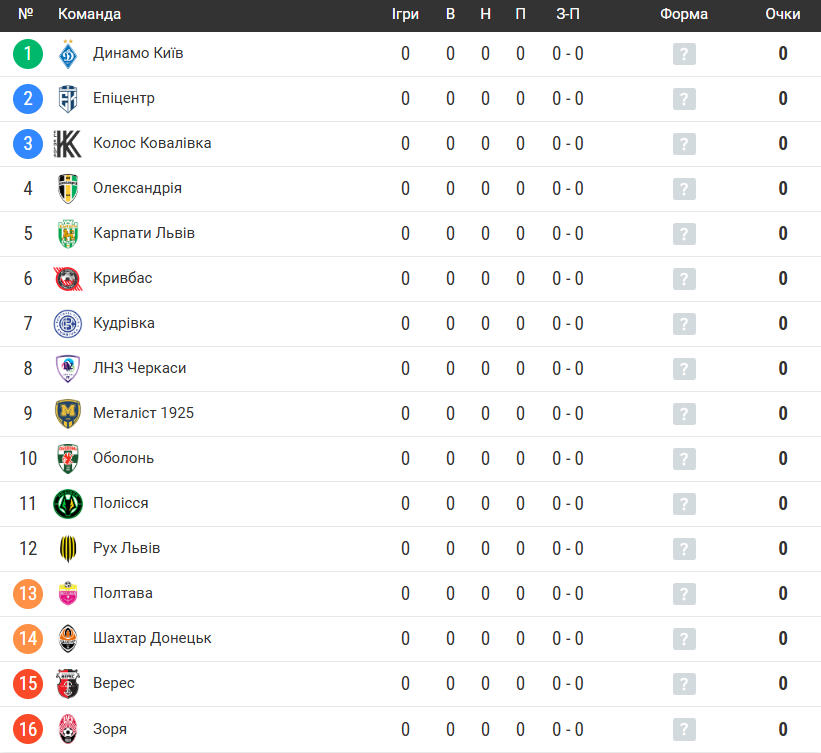Click the form question mark for Кудрівка
821x753 pixels.
[x=684, y=324]
